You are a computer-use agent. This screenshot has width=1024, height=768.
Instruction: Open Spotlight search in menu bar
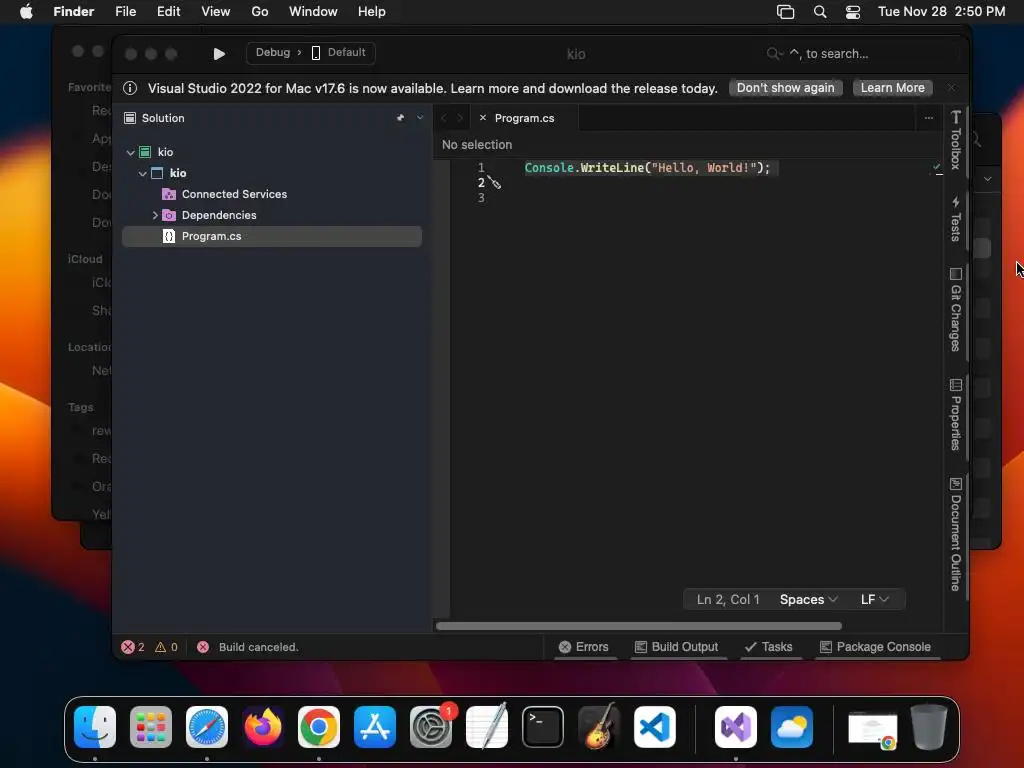click(820, 12)
